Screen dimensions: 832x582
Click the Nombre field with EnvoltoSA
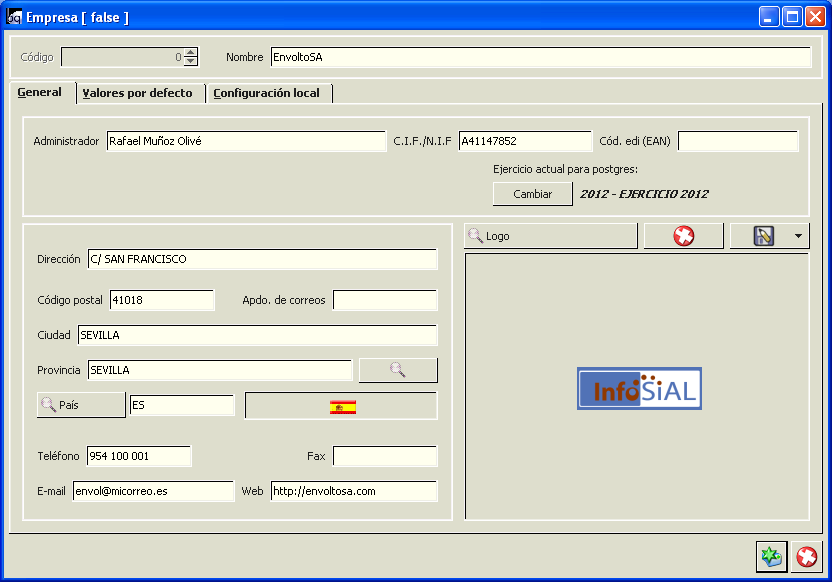pos(541,57)
